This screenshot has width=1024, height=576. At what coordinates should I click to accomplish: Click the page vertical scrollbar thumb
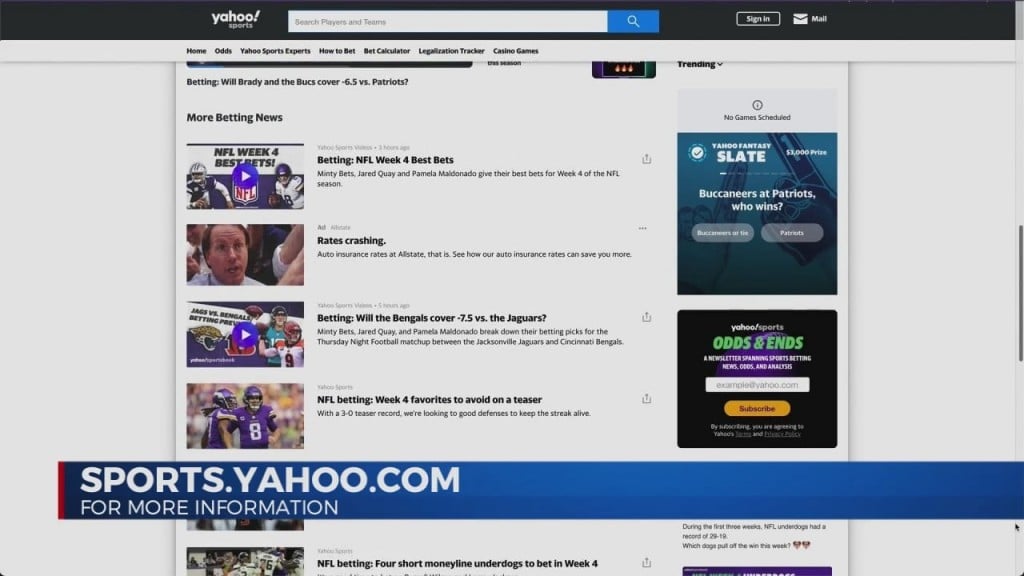point(1019,293)
